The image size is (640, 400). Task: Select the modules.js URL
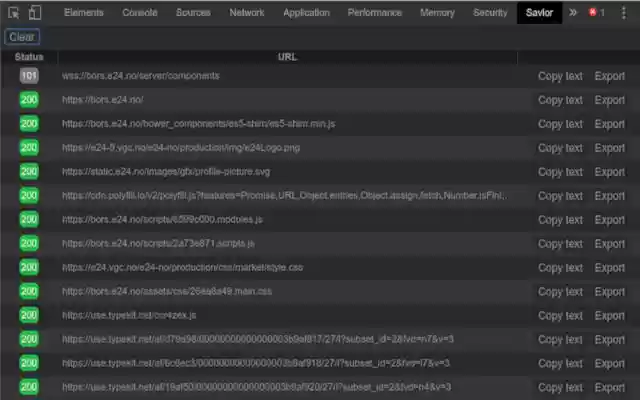(x=162, y=220)
